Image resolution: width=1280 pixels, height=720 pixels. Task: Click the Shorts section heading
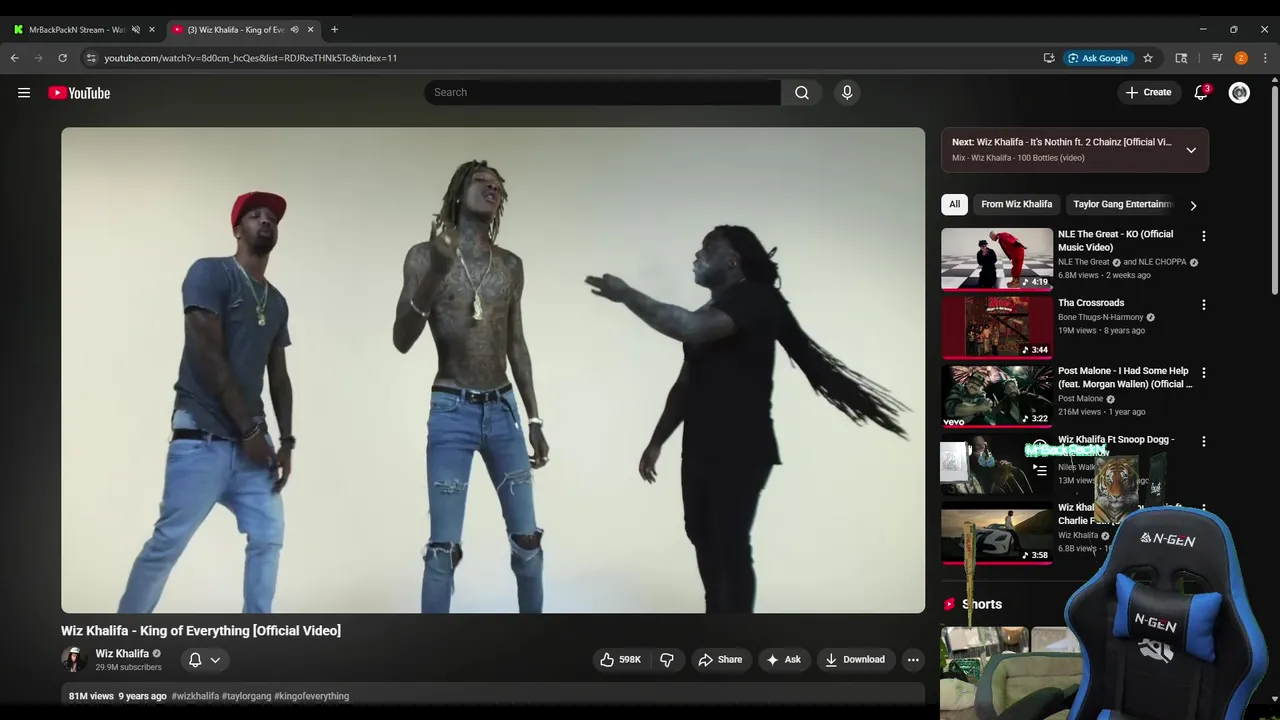pos(982,604)
